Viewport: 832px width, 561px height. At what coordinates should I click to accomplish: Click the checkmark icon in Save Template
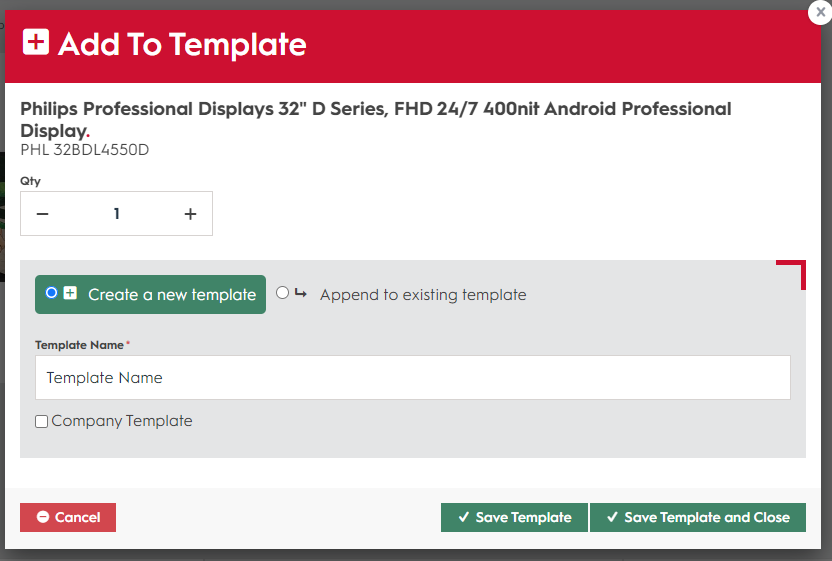pos(464,517)
